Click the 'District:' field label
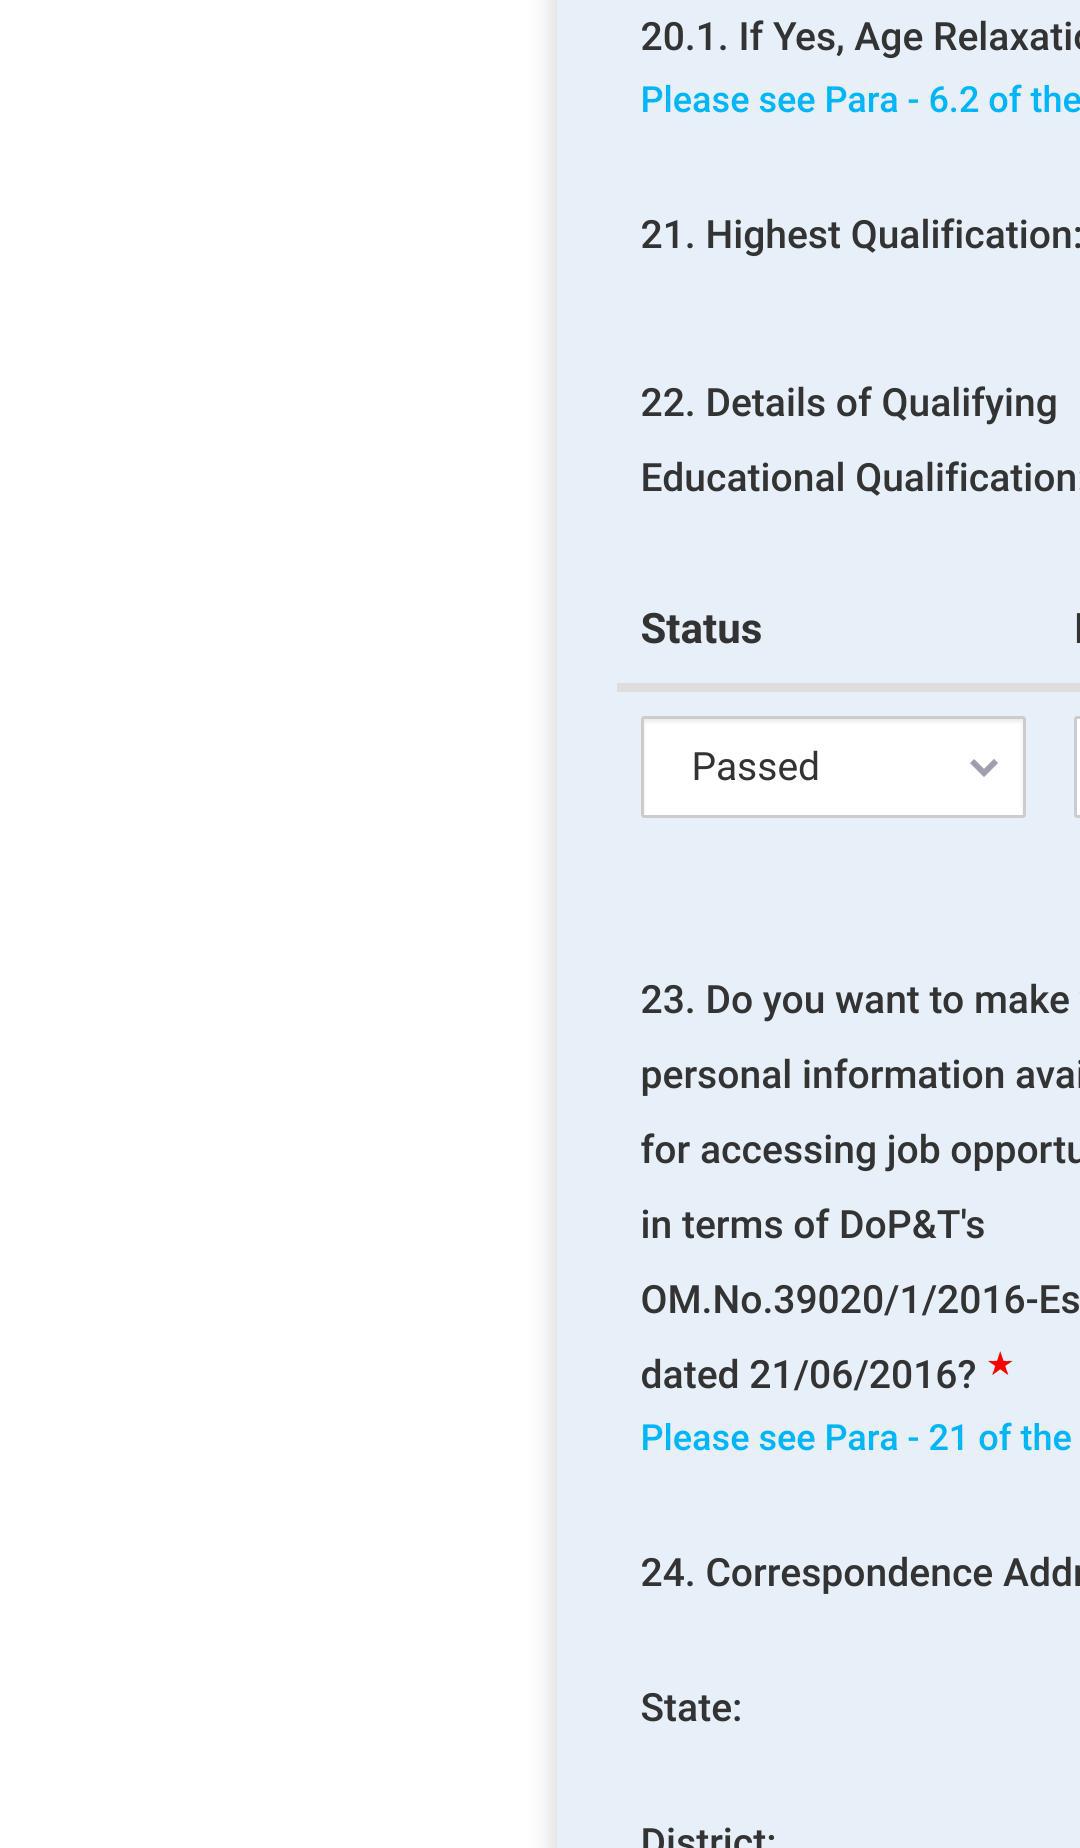The height and width of the screenshot is (1848, 1080). click(x=708, y=1838)
